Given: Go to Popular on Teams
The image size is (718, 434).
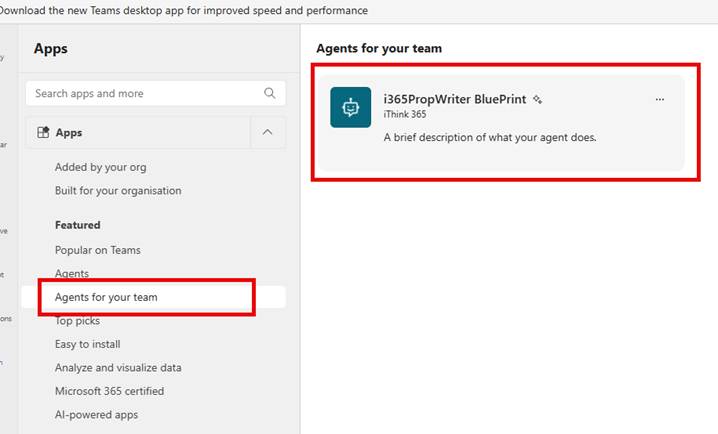Looking at the screenshot, I should (97, 250).
